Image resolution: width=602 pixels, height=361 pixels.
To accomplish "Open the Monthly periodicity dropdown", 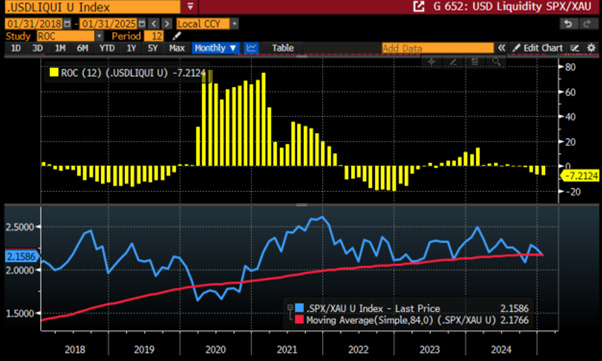I will [215, 48].
